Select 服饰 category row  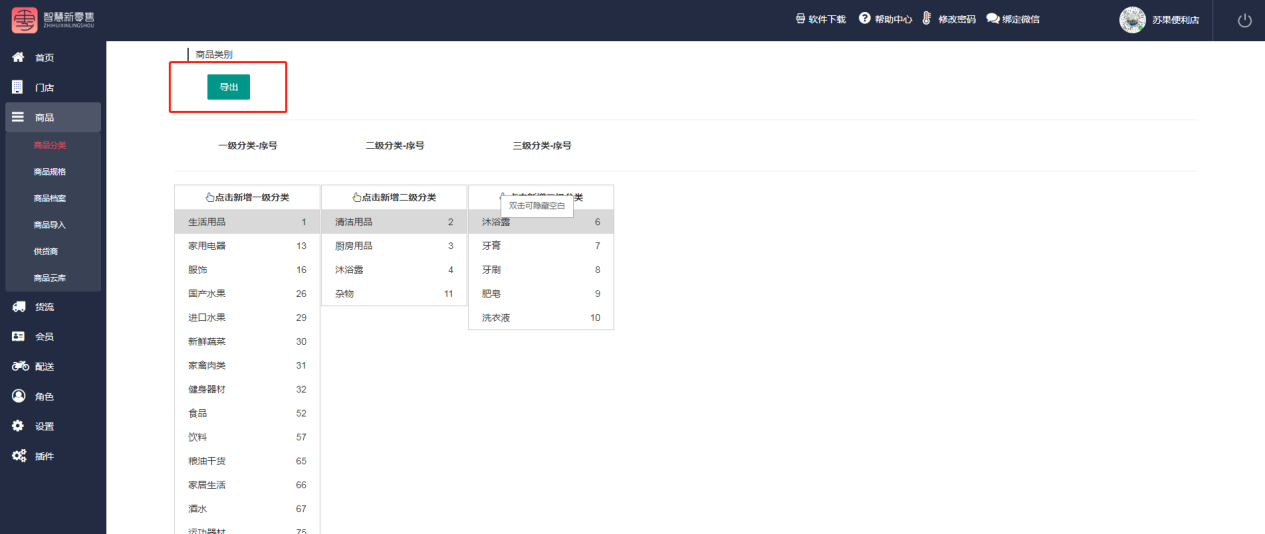pyautogui.click(x=247, y=270)
